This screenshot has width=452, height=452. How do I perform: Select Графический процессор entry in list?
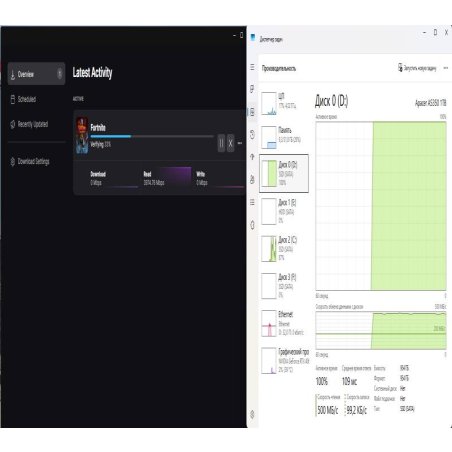click(285, 361)
